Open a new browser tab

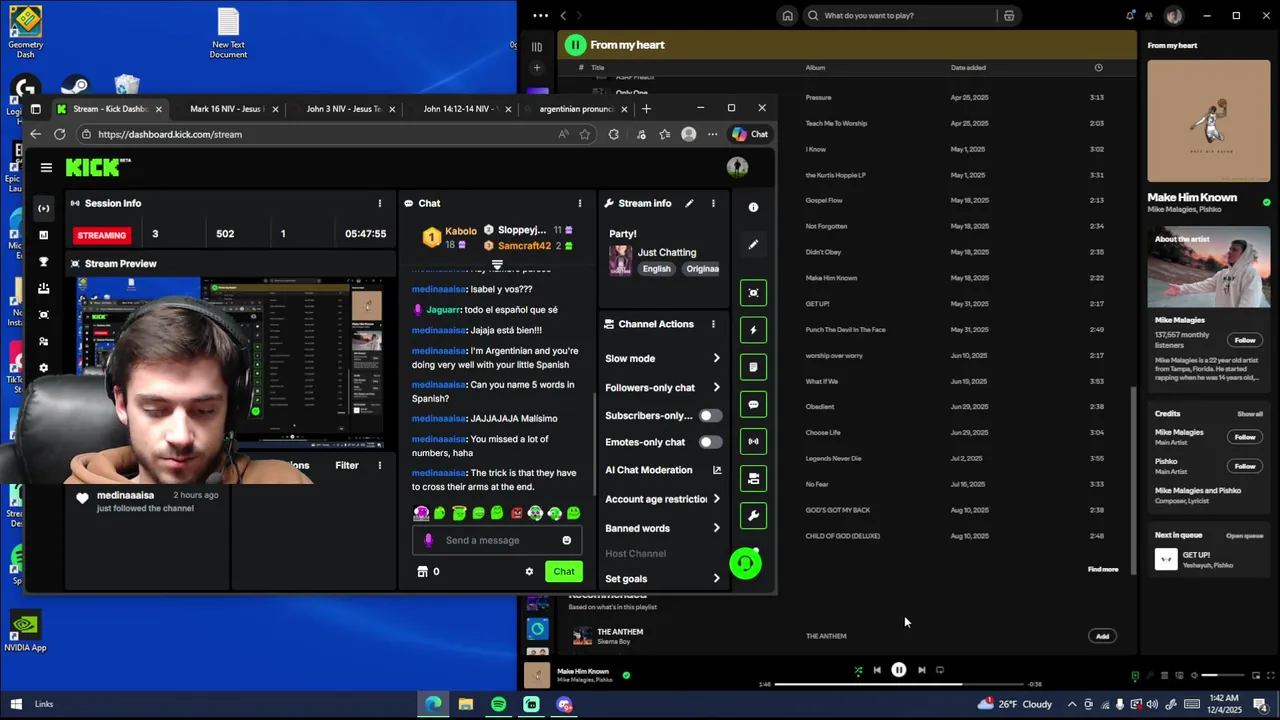tap(646, 108)
